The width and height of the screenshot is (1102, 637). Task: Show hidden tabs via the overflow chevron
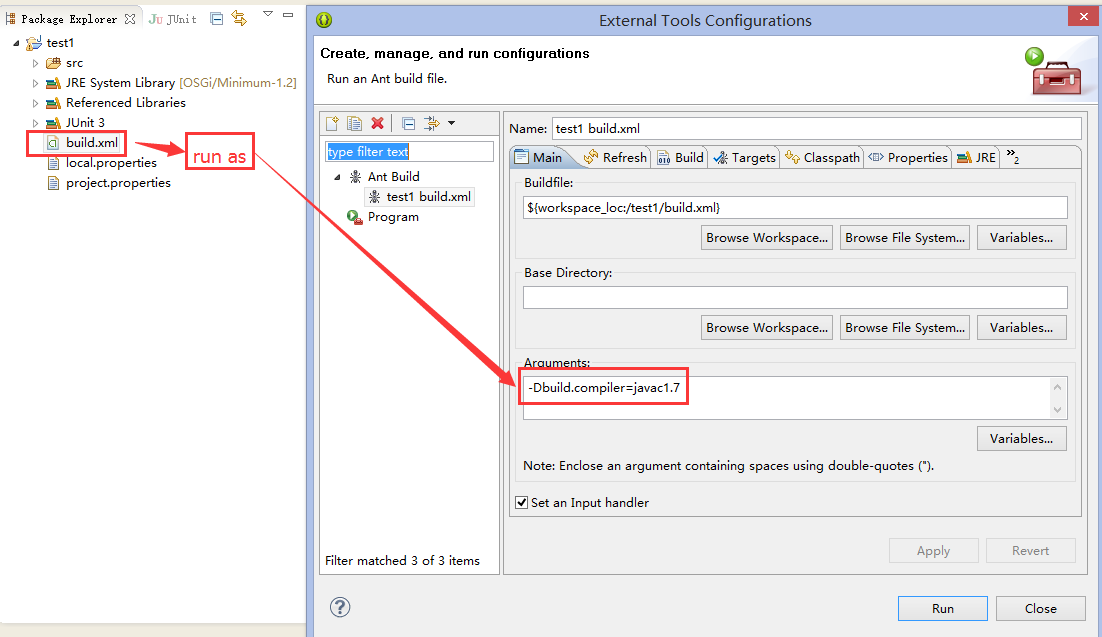pos(1012,157)
